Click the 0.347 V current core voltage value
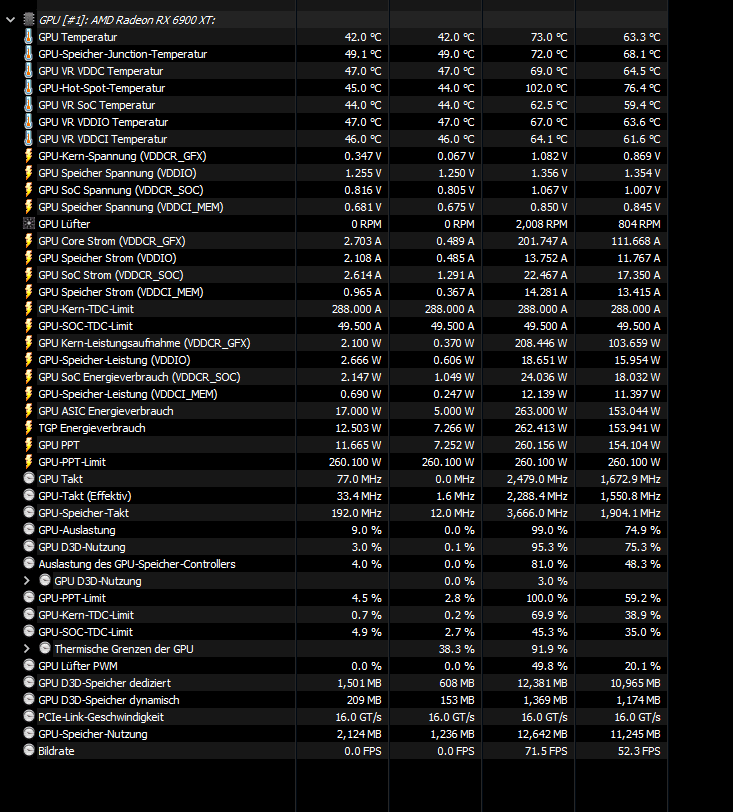This screenshot has height=812, width=733. tap(363, 156)
